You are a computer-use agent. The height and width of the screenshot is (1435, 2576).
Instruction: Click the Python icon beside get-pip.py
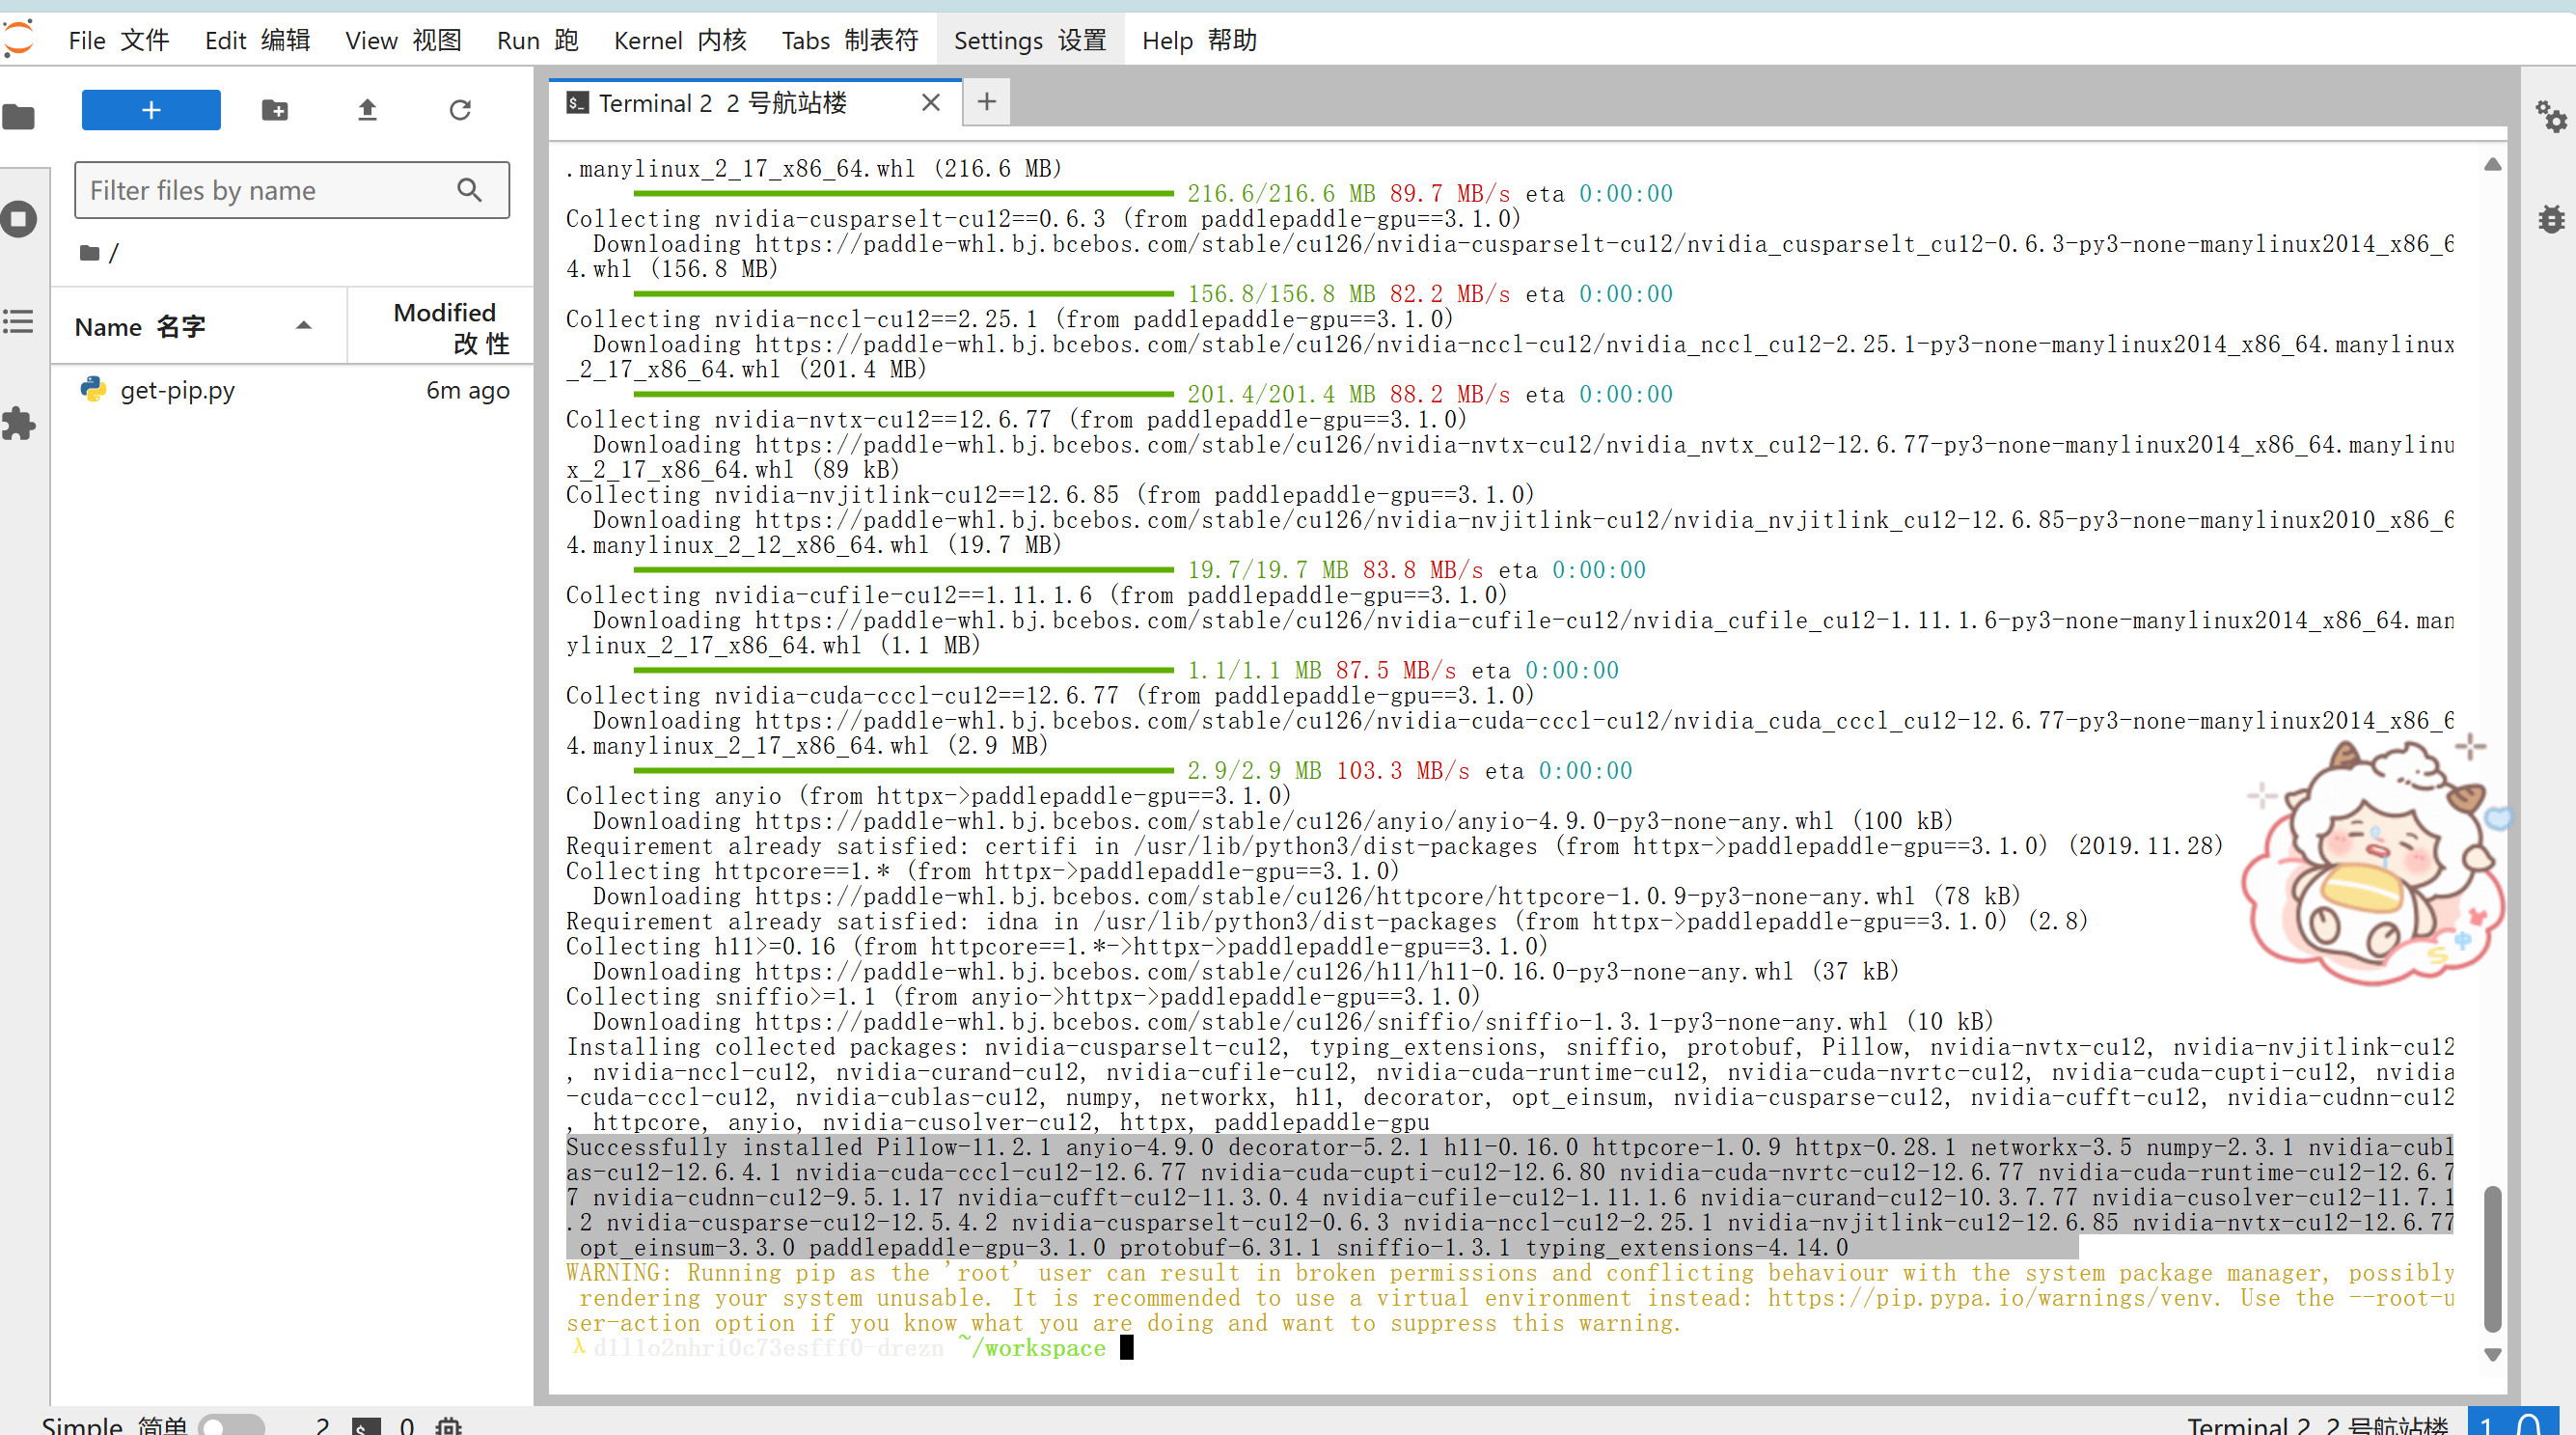pos(94,390)
